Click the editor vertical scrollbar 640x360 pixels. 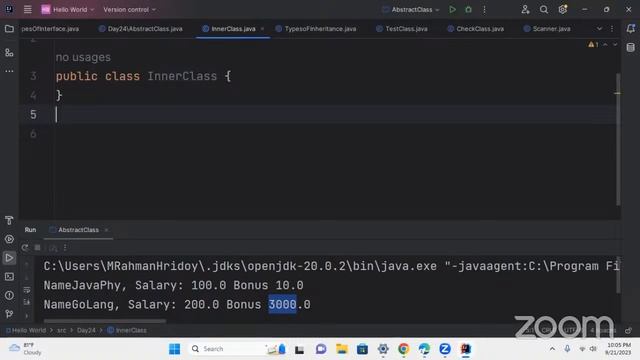click(618, 139)
